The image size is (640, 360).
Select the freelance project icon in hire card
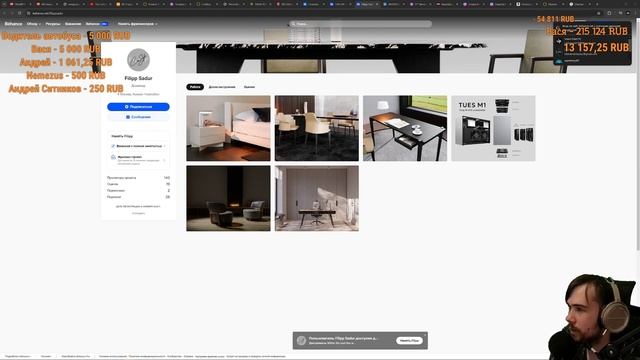point(113,158)
